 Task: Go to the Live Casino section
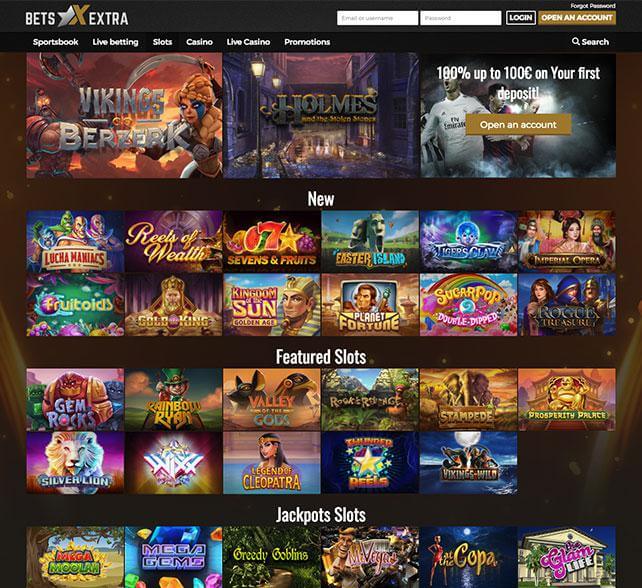[x=248, y=42]
